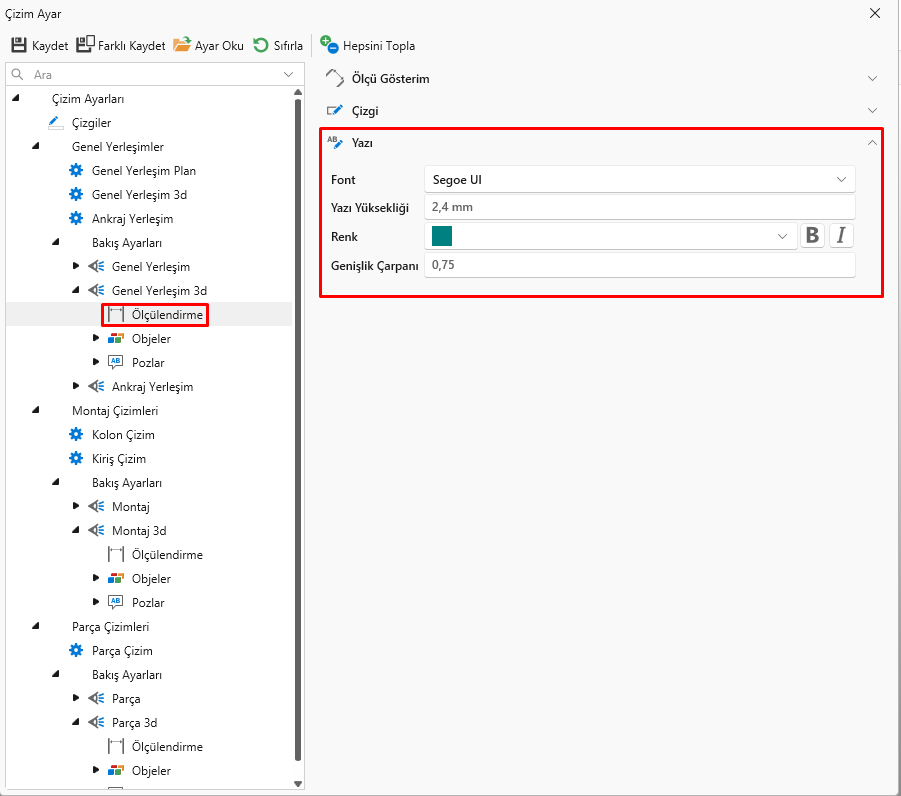Expand the Çizgi section
The height and width of the screenshot is (796, 901).
click(x=600, y=111)
